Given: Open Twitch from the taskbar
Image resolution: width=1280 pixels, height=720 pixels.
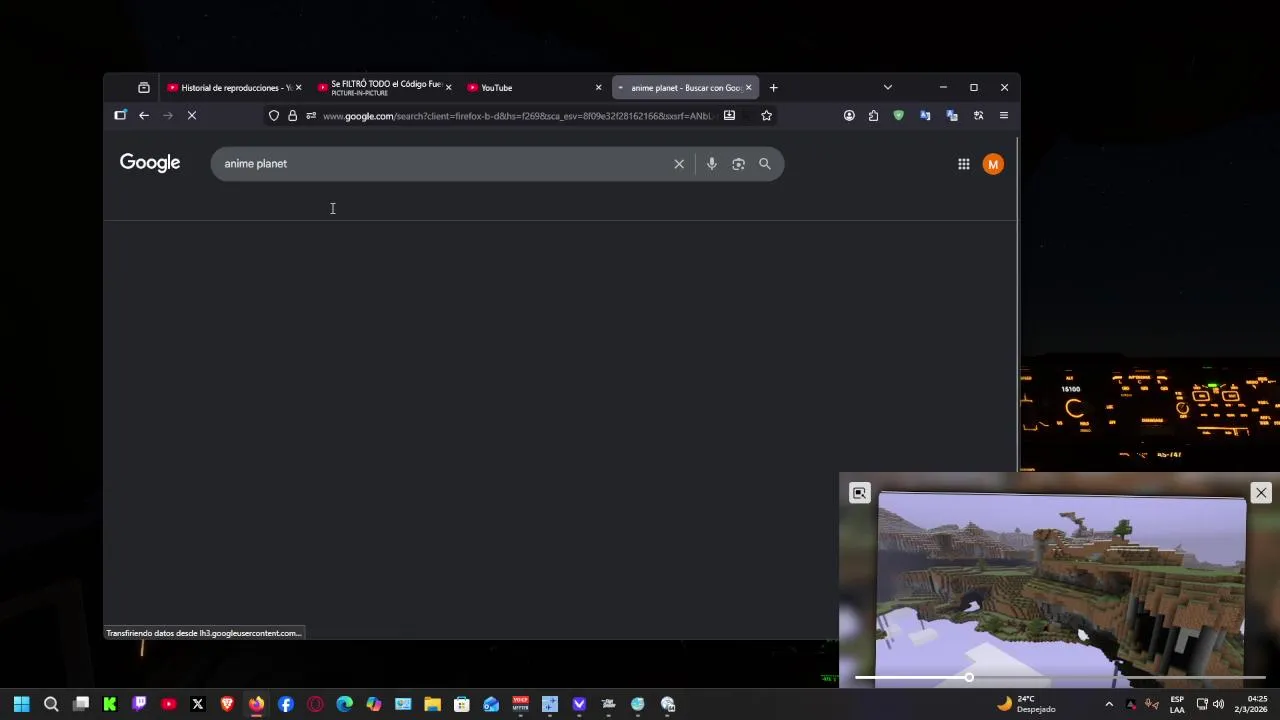Looking at the screenshot, I should pos(139,704).
